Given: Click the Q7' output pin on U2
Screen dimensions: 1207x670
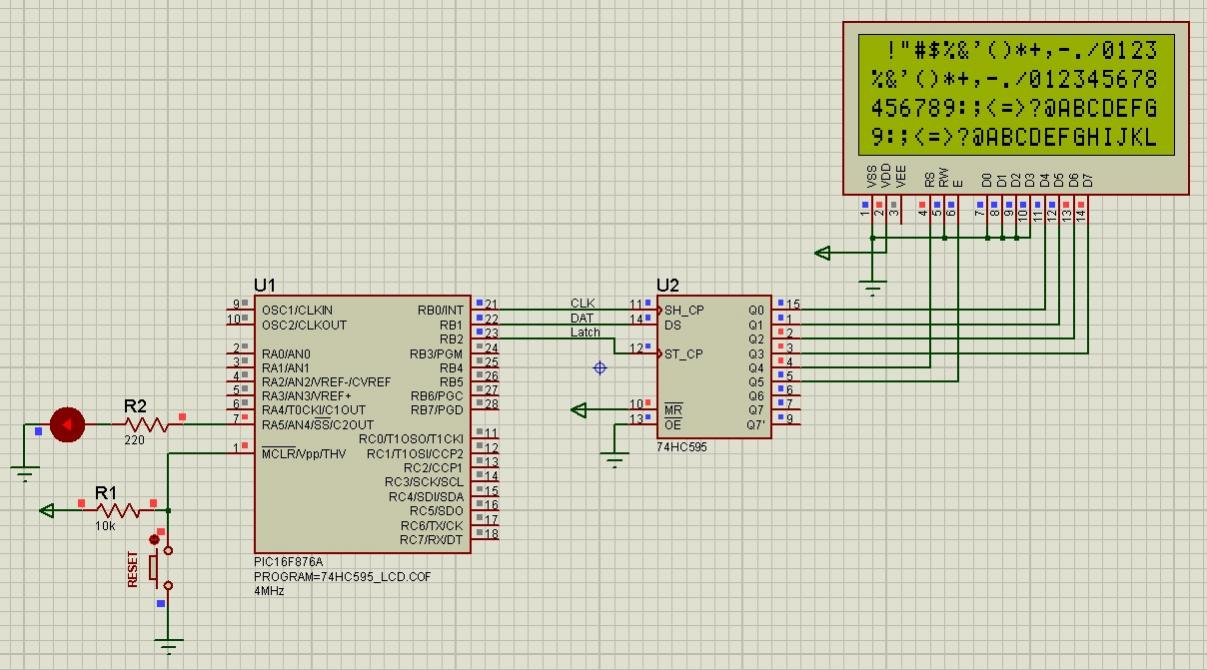Looking at the screenshot, I should (x=785, y=420).
